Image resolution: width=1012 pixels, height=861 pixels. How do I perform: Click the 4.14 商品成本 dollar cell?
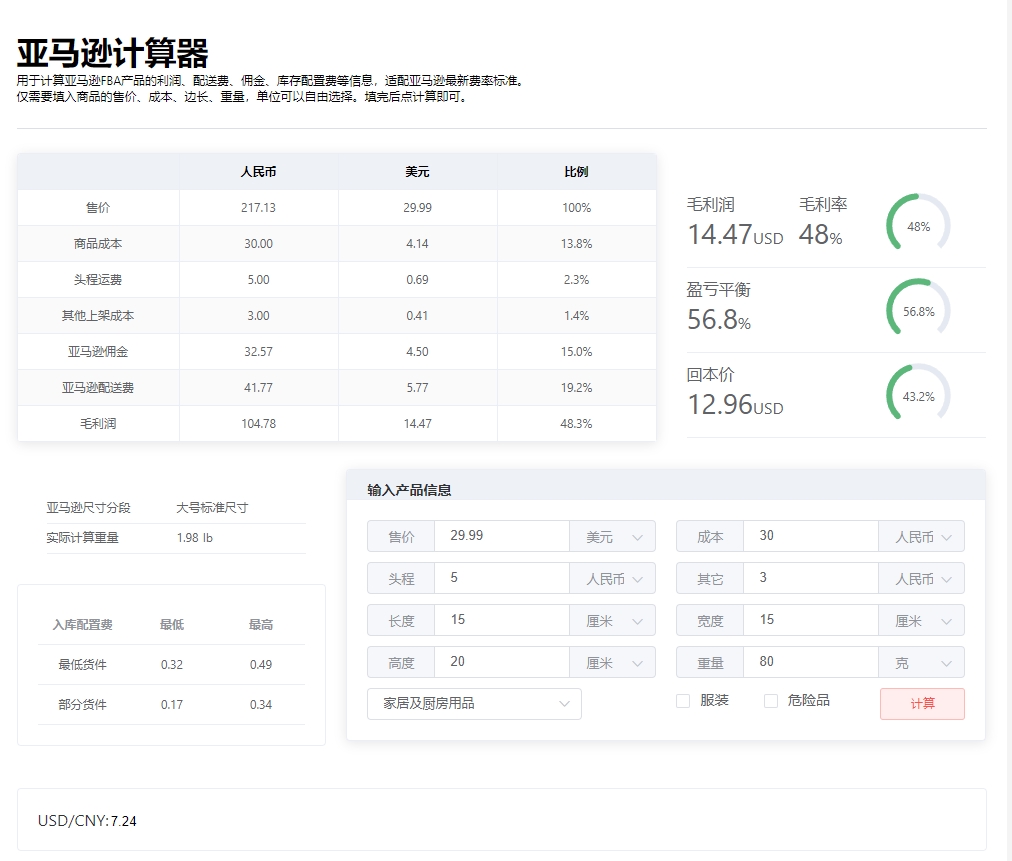click(418, 244)
